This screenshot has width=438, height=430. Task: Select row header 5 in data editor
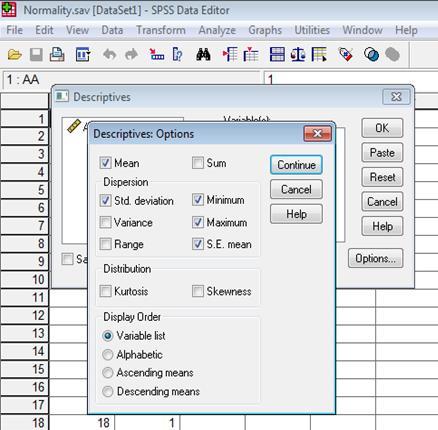pyautogui.click(x=24, y=190)
